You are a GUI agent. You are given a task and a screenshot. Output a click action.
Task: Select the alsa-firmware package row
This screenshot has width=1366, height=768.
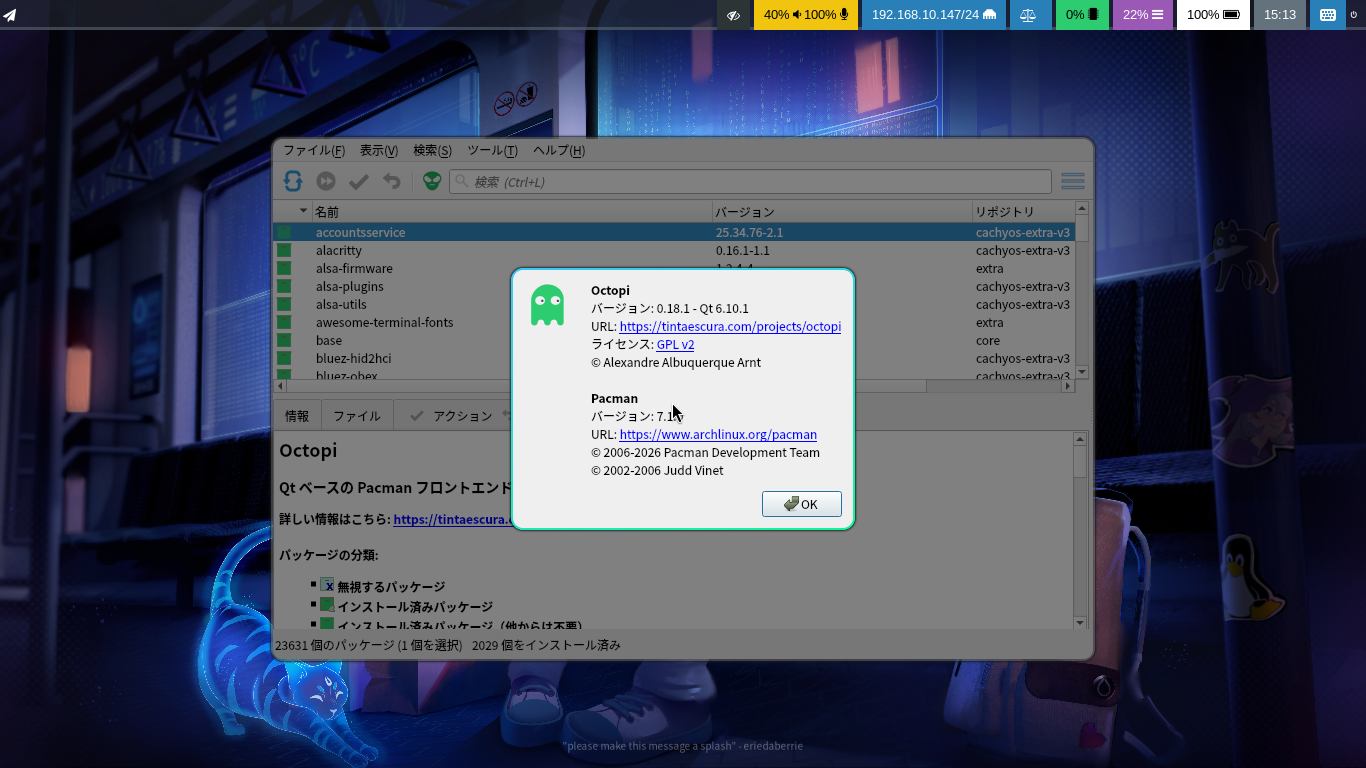click(674, 268)
